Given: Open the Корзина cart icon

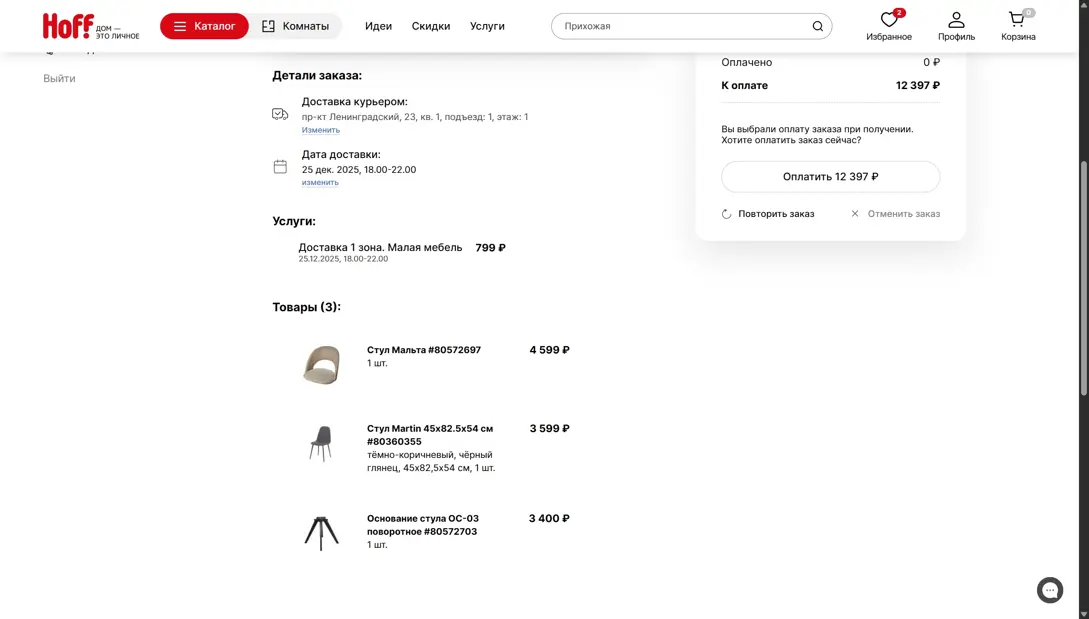Looking at the screenshot, I should coord(1017,20).
